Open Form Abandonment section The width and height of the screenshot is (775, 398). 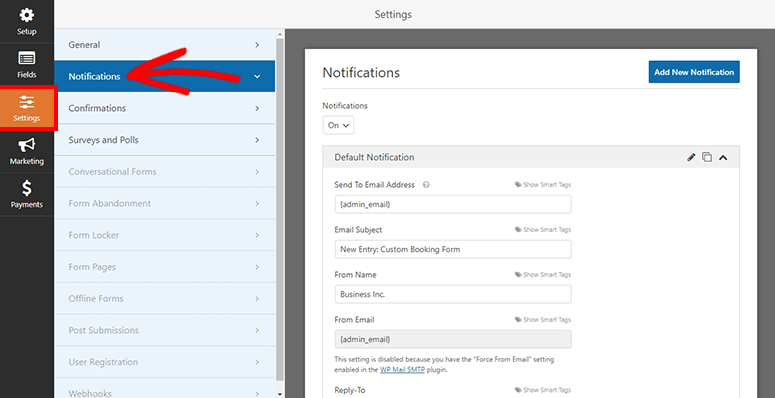165,203
